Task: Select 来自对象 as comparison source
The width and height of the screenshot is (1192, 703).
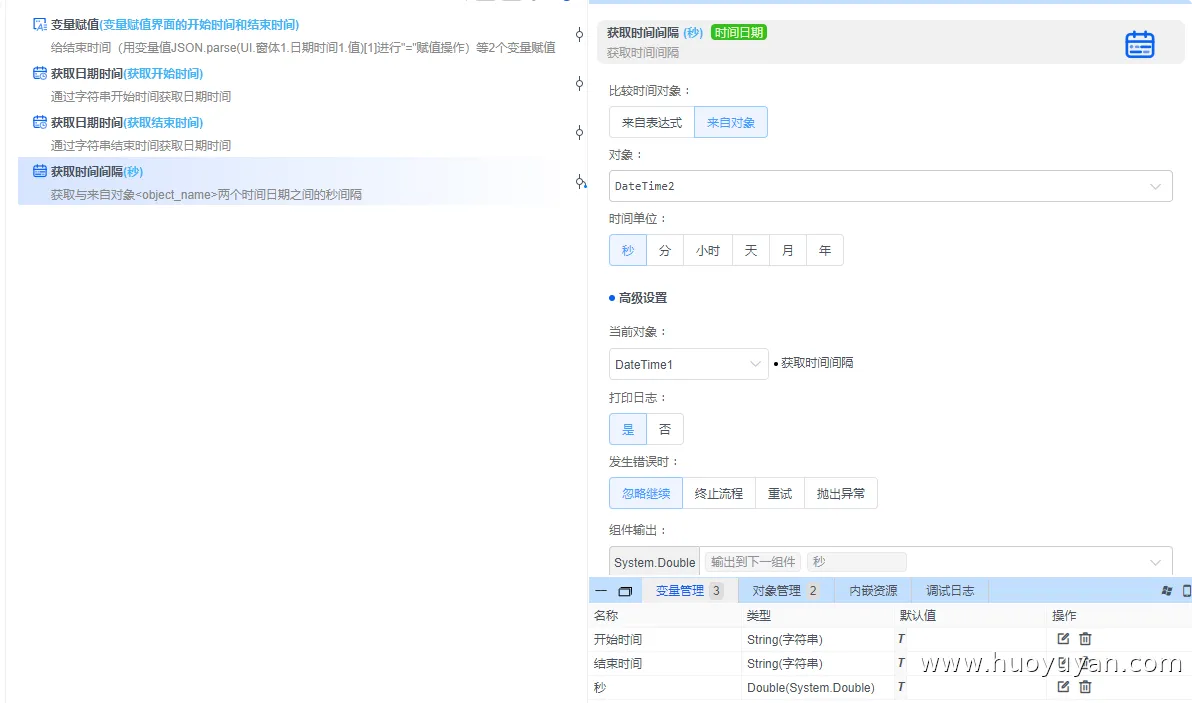Action: pyautogui.click(x=731, y=122)
